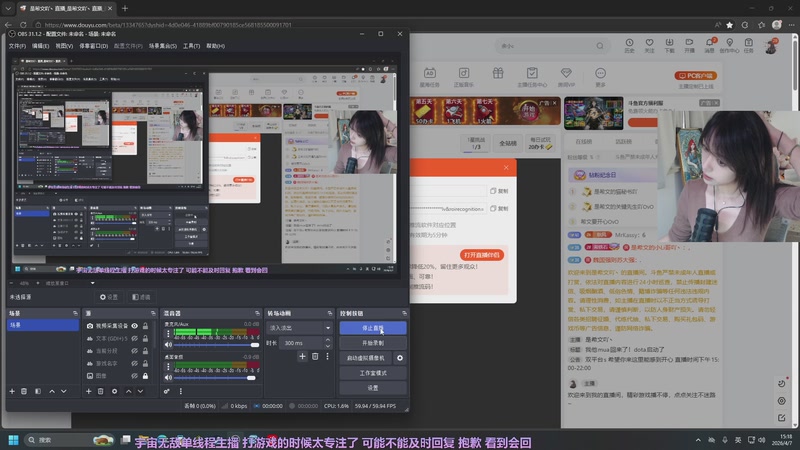Screen dimensions: 800x450
Task: Open source properties gear in the Sources panel
Action: (114, 391)
